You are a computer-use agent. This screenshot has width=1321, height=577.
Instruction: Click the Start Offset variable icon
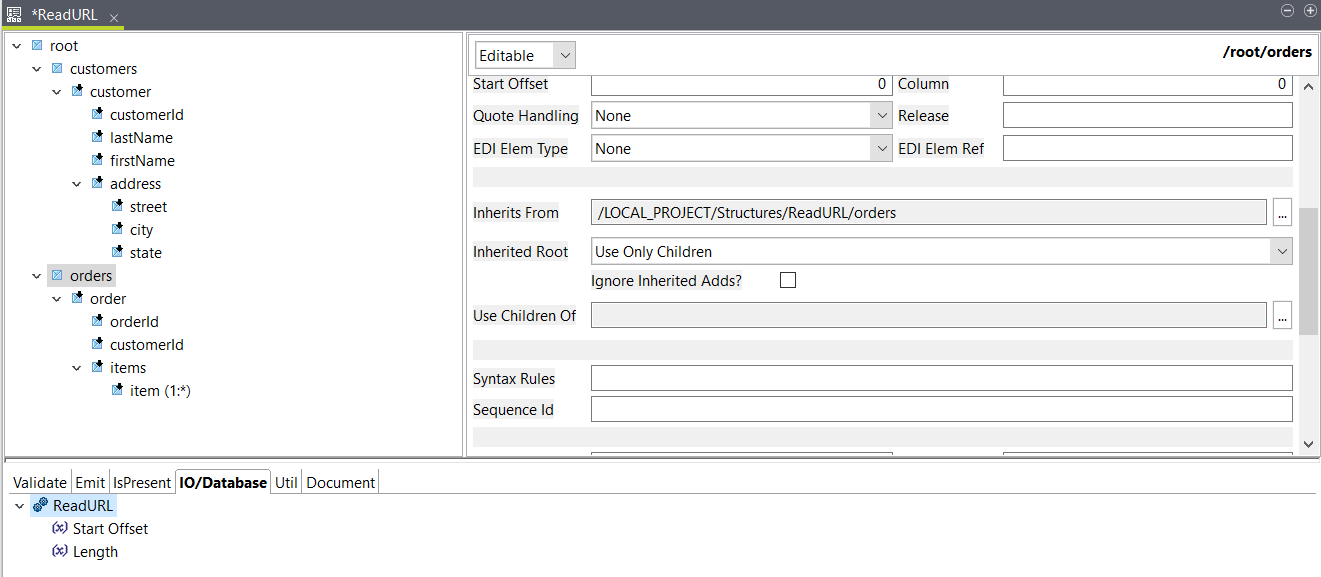tap(60, 528)
